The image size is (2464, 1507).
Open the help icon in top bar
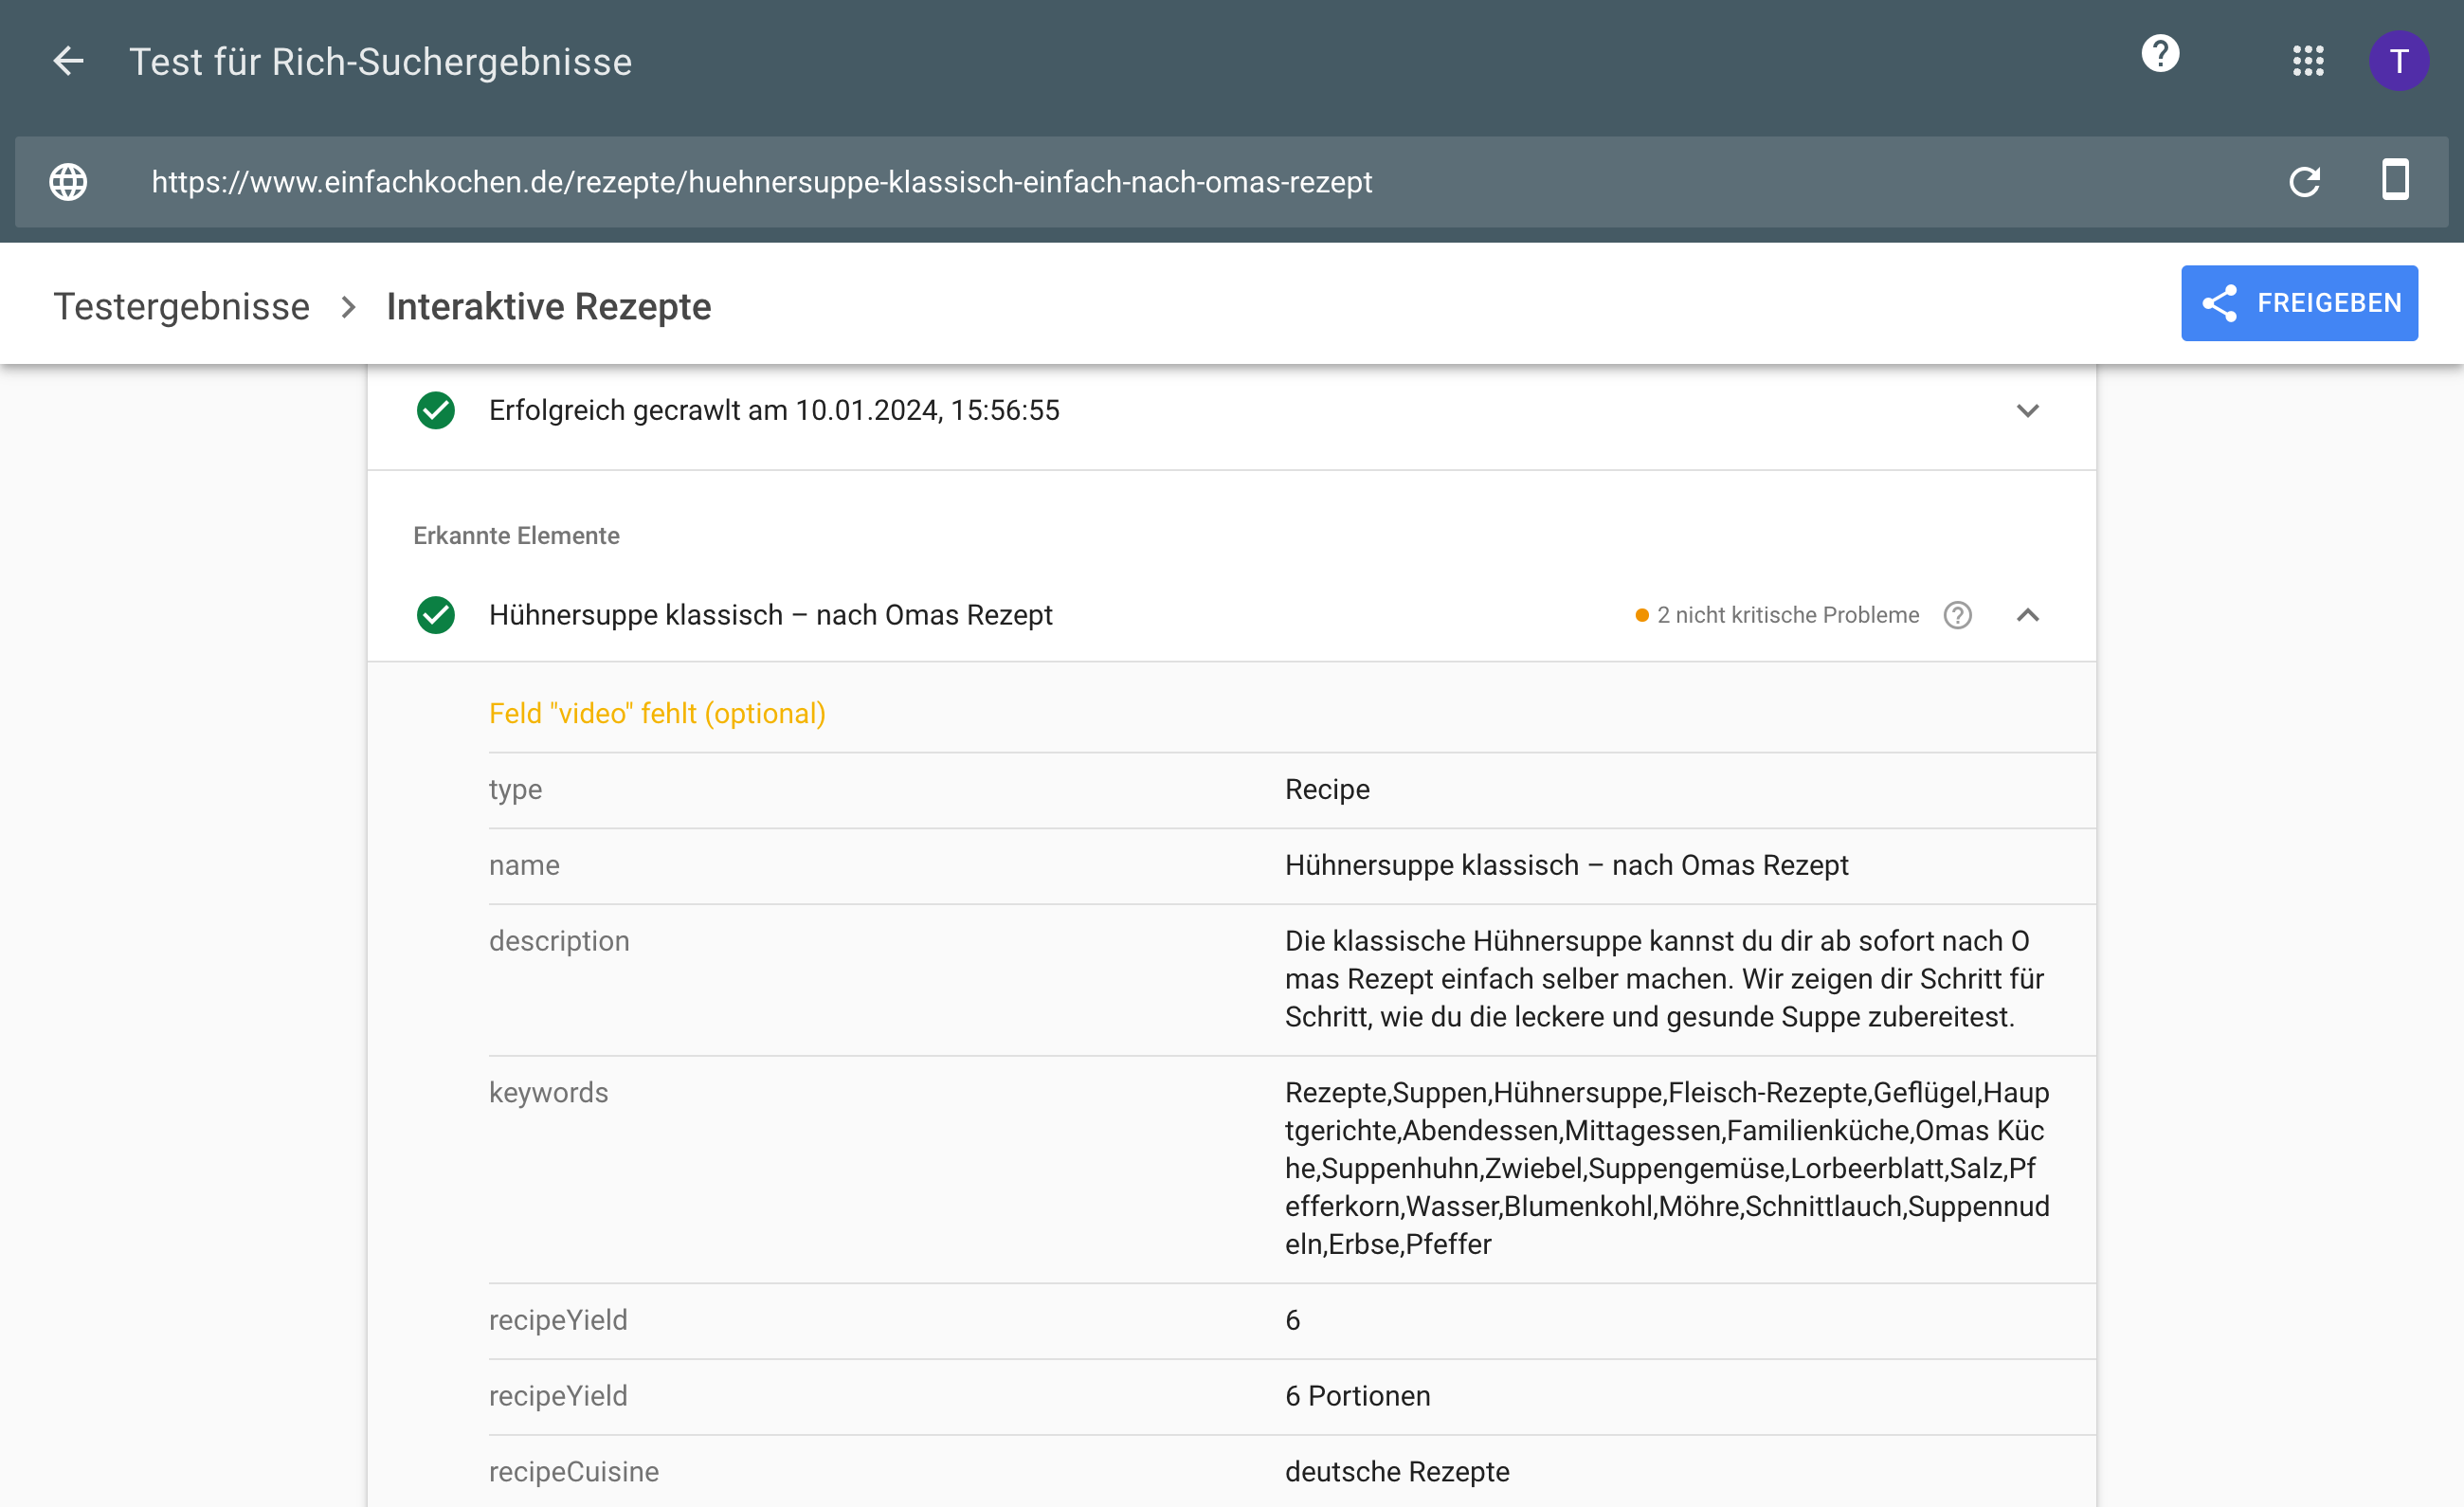point(2160,53)
